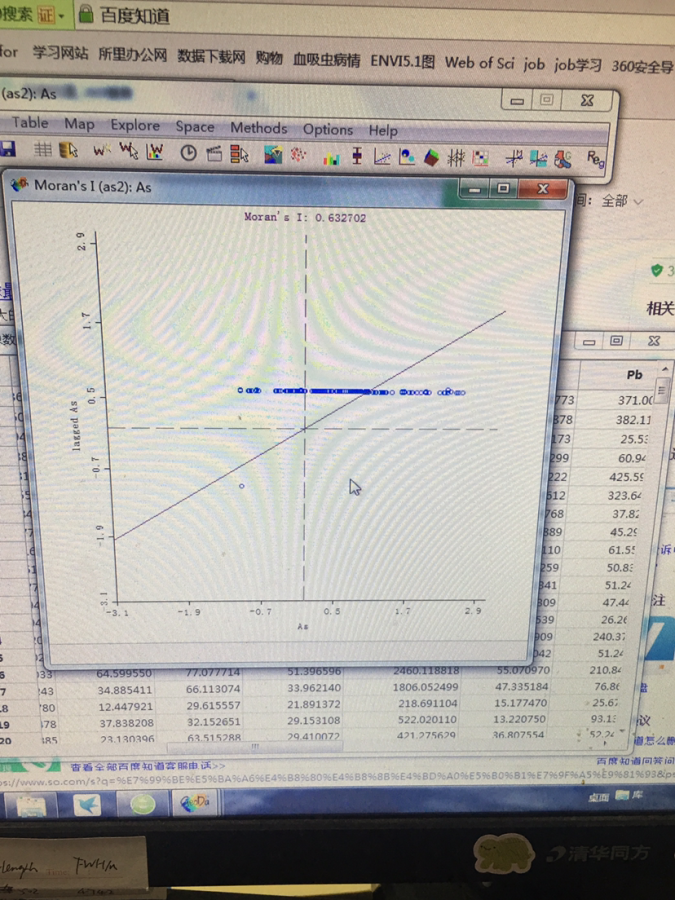Maximize the Moran's I window
This screenshot has width=675, height=900.
(503, 189)
